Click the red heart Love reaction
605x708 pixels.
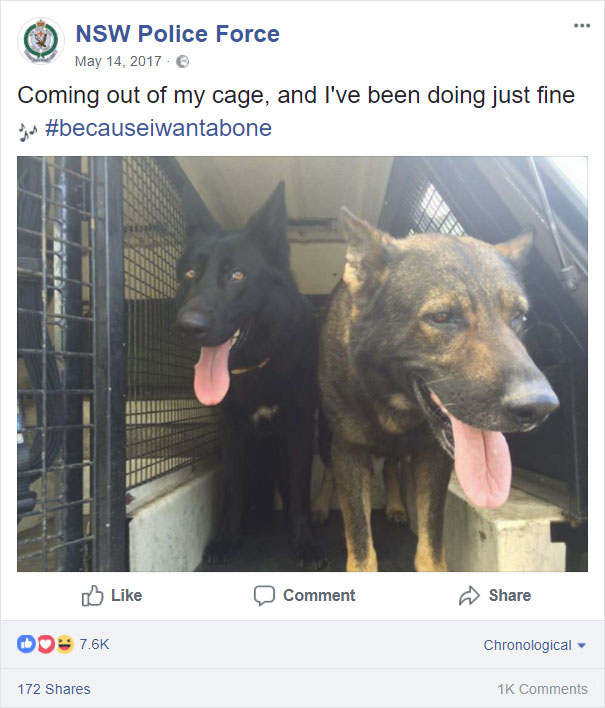click(x=46, y=644)
